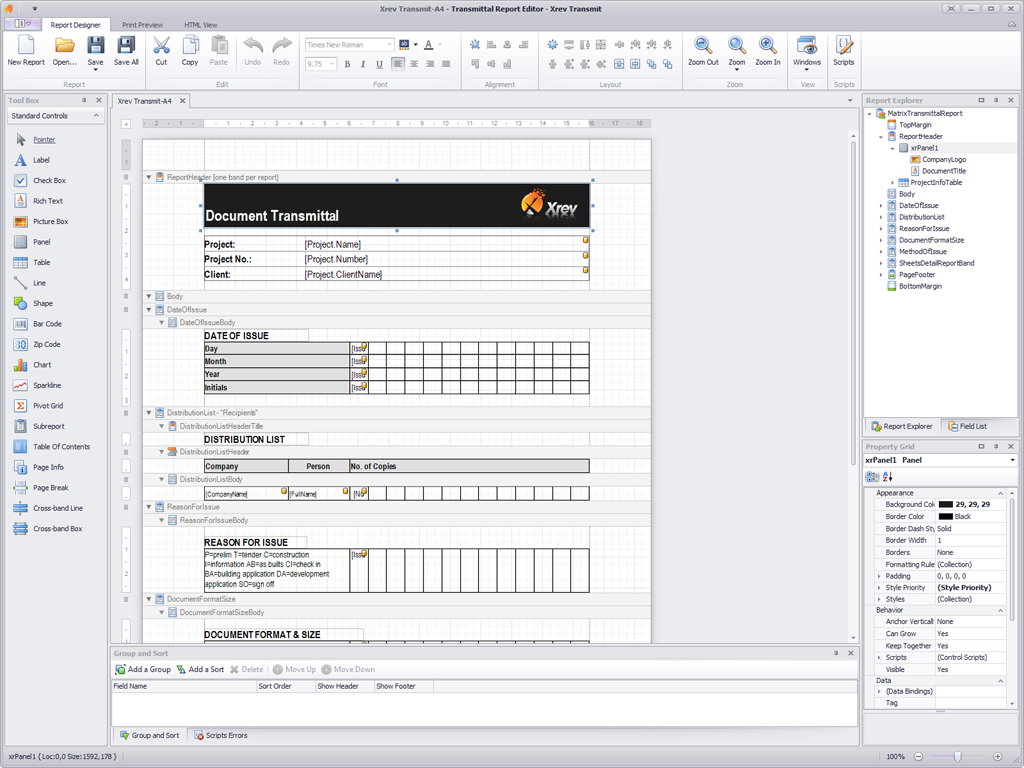Open the Scripts editor
The height and width of the screenshot is (768, 1024).
[x=844, y=51]
